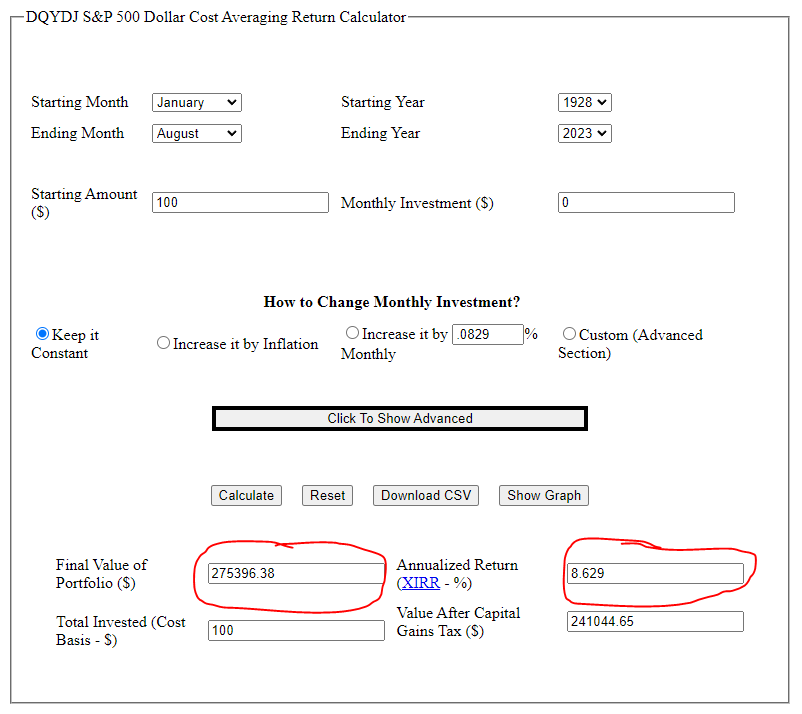Click the Download CSV button

(426, 495)
